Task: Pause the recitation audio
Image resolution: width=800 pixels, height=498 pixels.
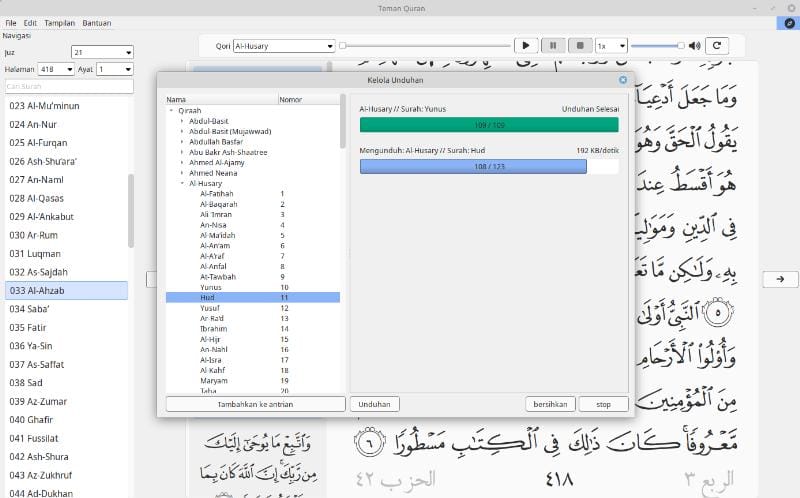Action: (553, 46)
